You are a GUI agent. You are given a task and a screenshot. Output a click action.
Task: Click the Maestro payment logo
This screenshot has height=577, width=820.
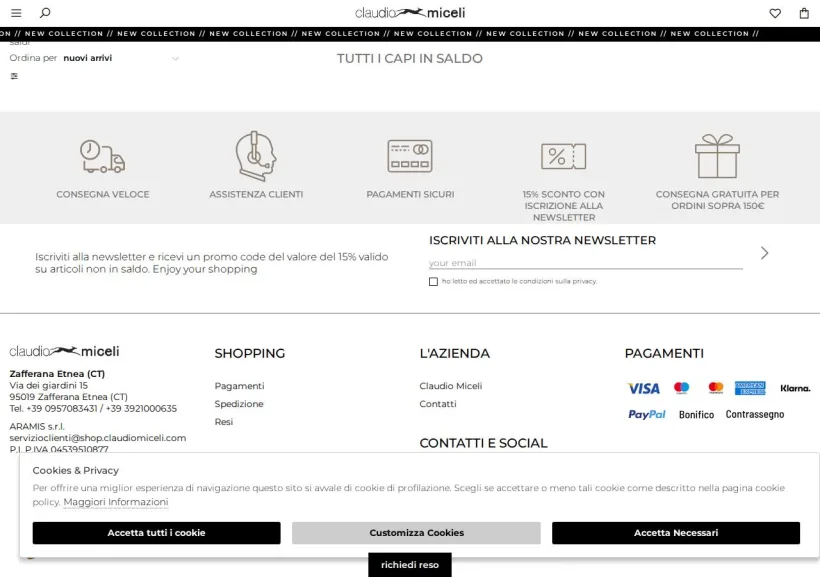[681, 388]
